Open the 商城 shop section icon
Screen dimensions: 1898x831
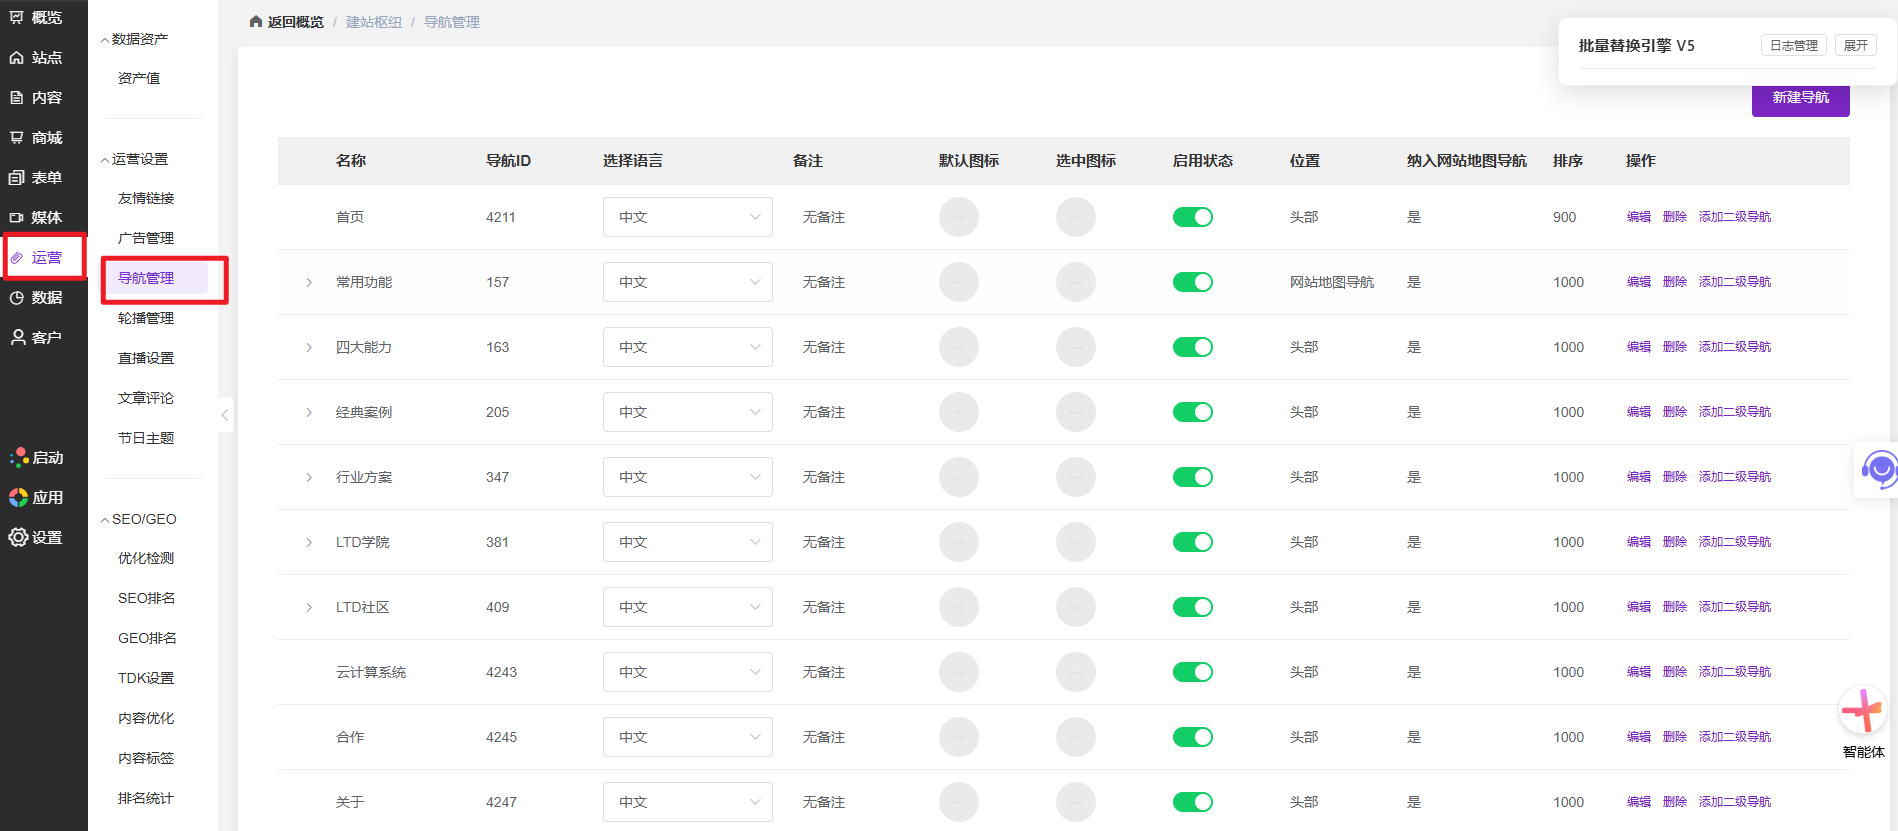pos(17,138)
